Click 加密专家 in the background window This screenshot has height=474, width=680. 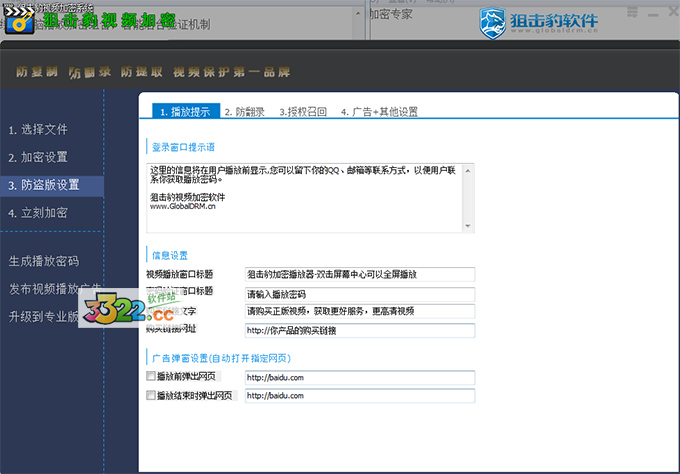391,14
